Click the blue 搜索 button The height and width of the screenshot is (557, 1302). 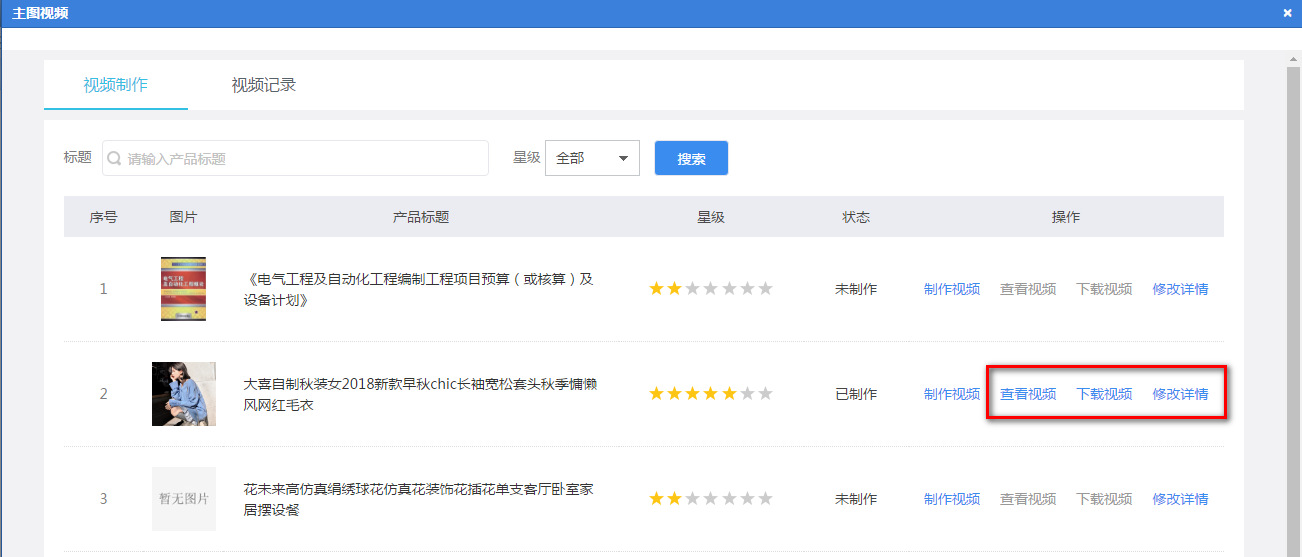pyautogui.click(x=691, y=158)
